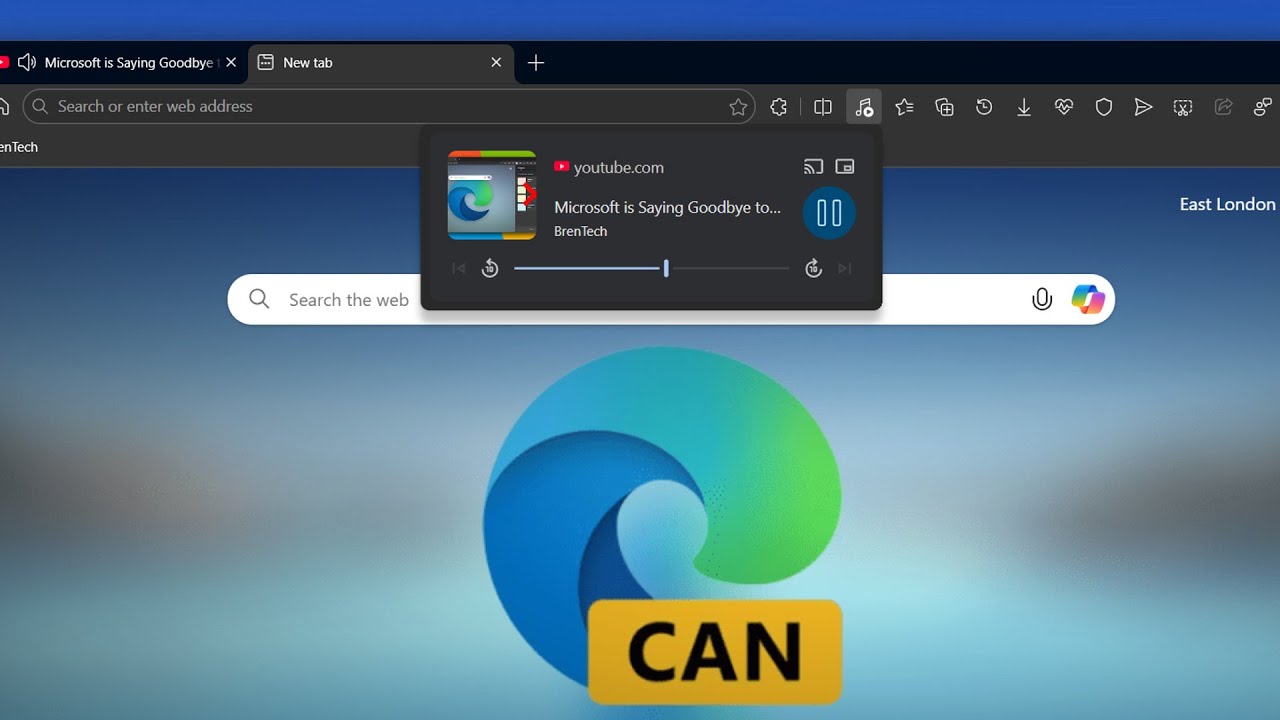Cast media to device icon
Viewport: 1280px width, 720px height.
(x=813, y=167)
